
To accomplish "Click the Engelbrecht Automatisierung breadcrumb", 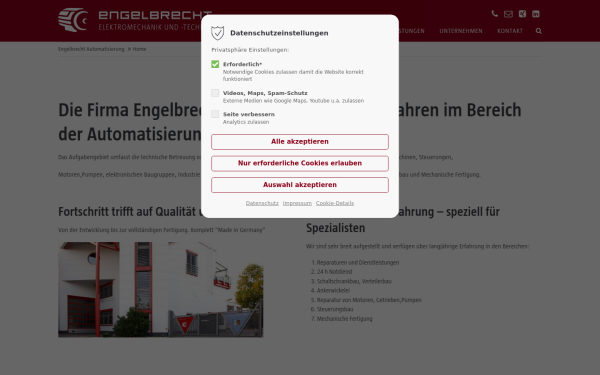I will tap(91, 49).
